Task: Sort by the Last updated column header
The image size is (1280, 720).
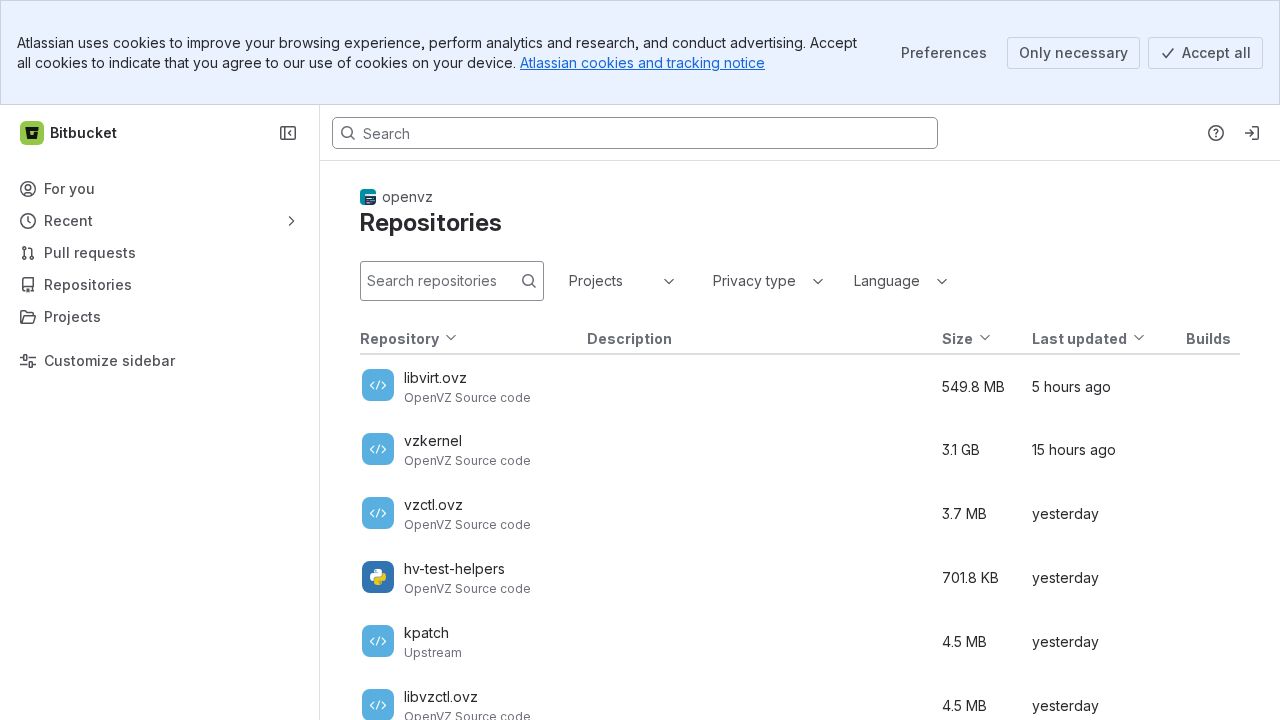Action: point(1088,339)
